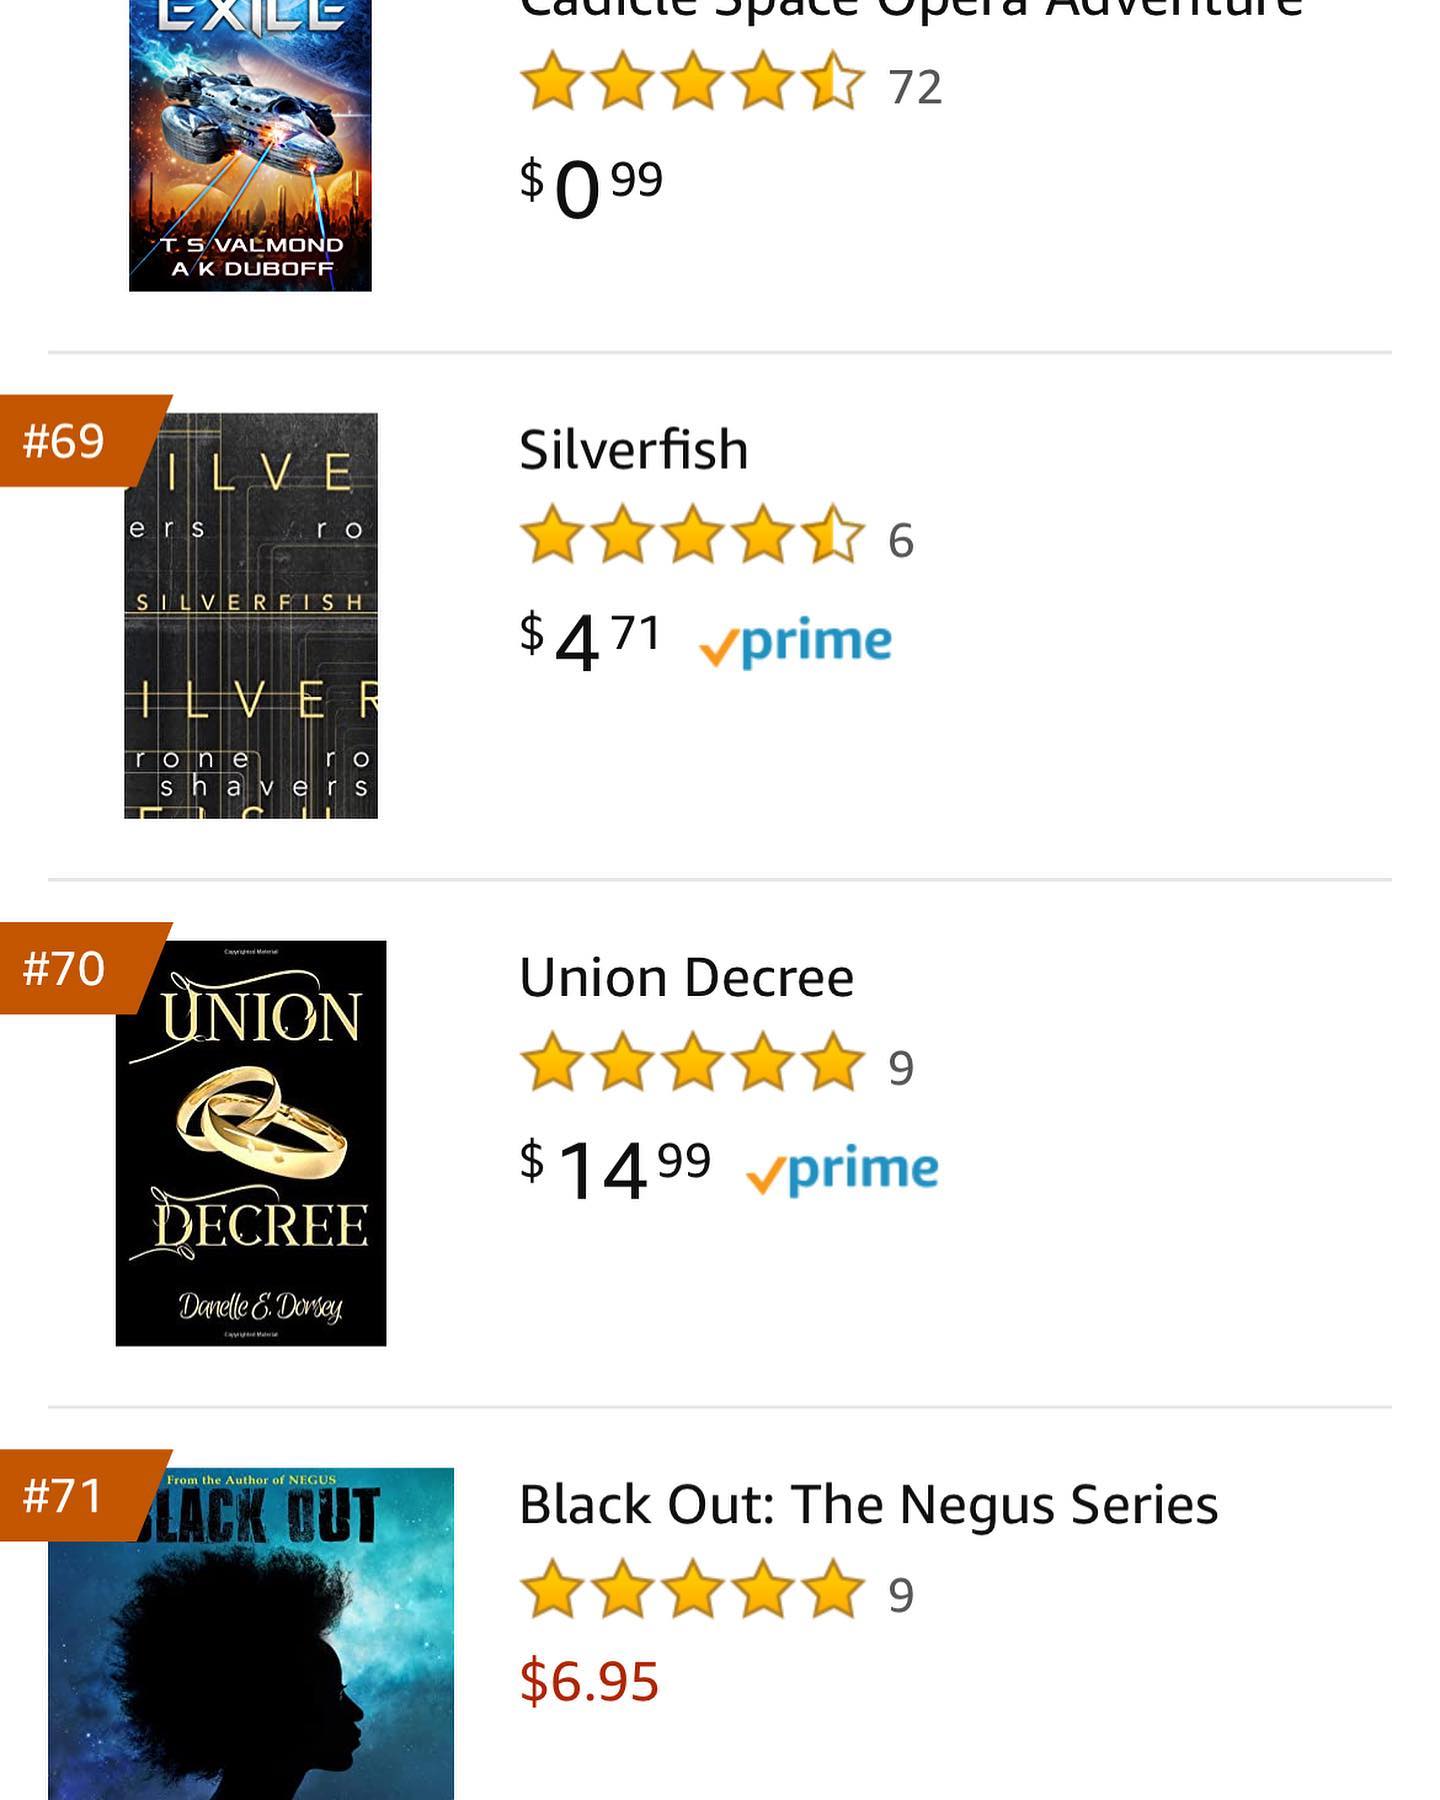Open Black Out: The Negus Series link
Viewport: 1440px width, 1800px height.
(868, 1504)
